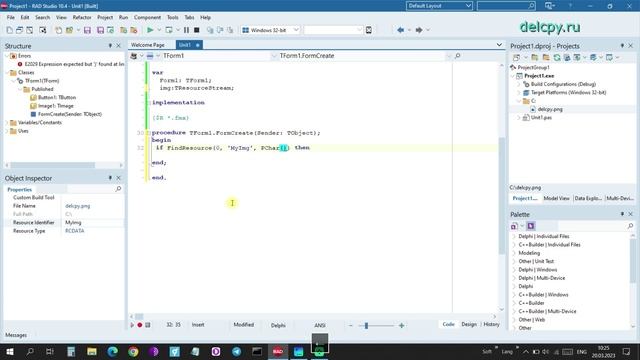The height and width of the screenshot is (360, 640).
Task: Expand the Unit1.pas node
Action: (519, 118)
